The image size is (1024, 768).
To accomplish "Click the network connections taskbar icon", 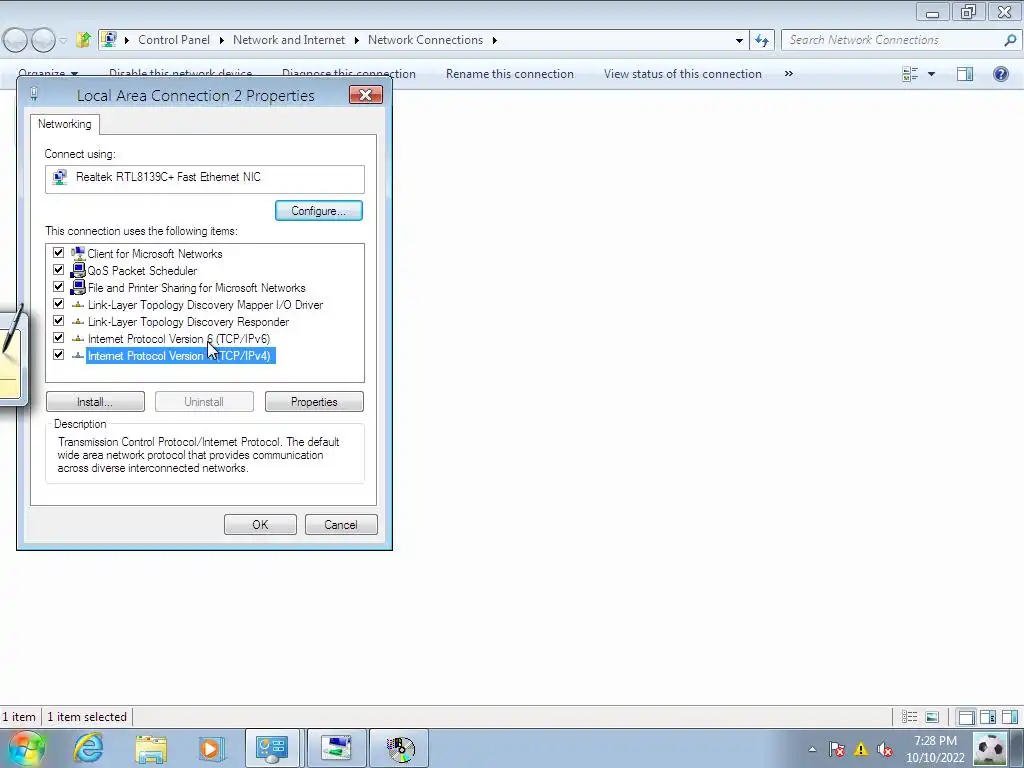I will [336, 748].
